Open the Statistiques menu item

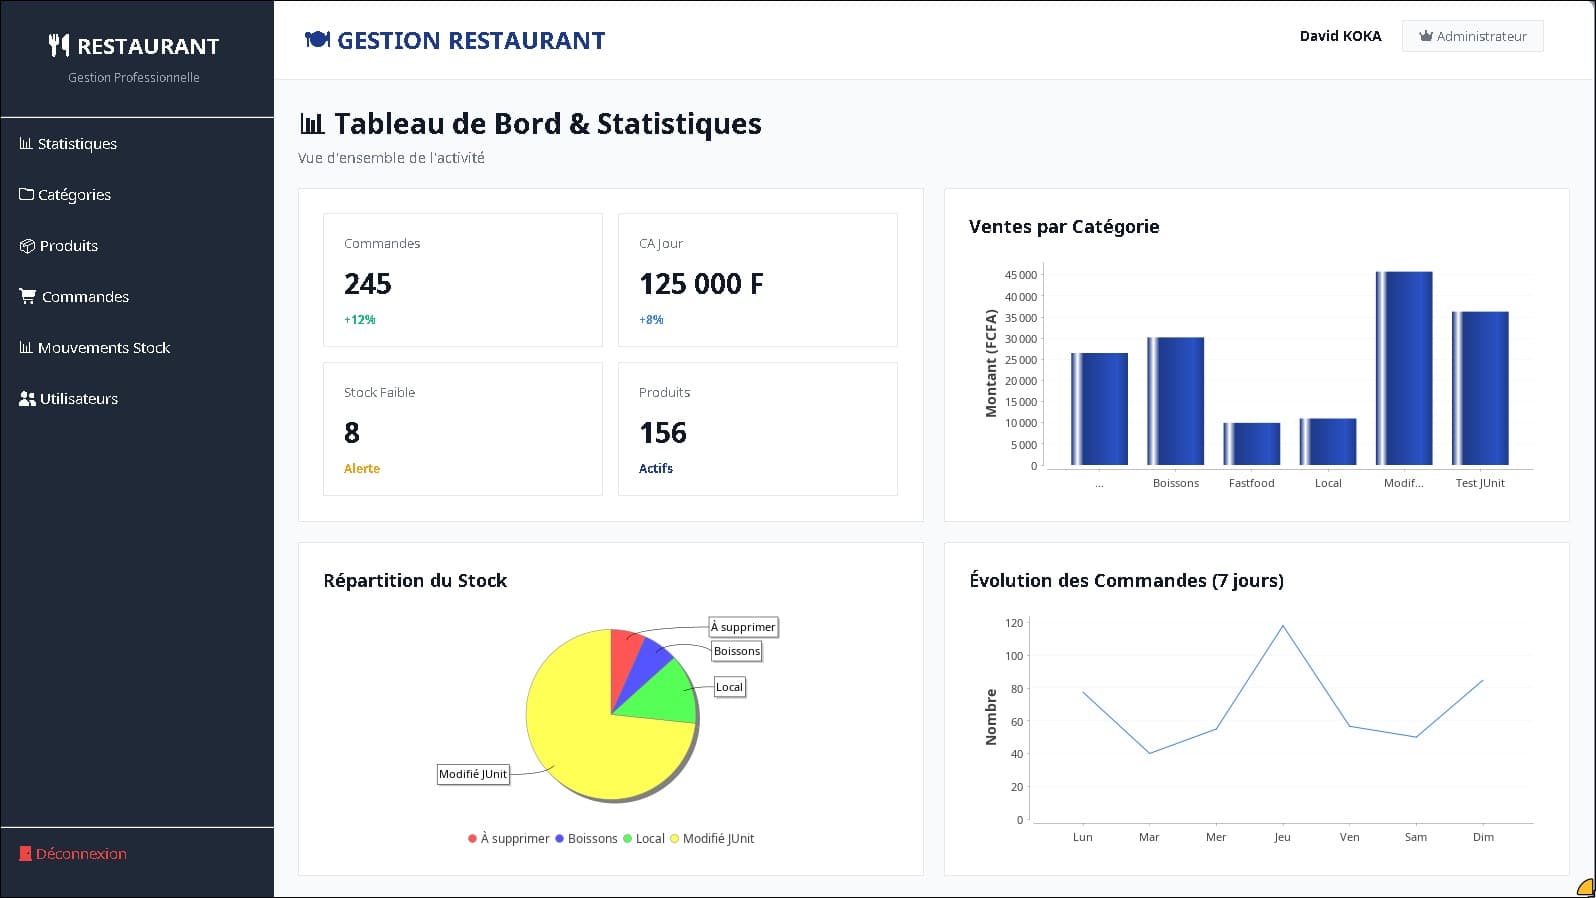137,143
